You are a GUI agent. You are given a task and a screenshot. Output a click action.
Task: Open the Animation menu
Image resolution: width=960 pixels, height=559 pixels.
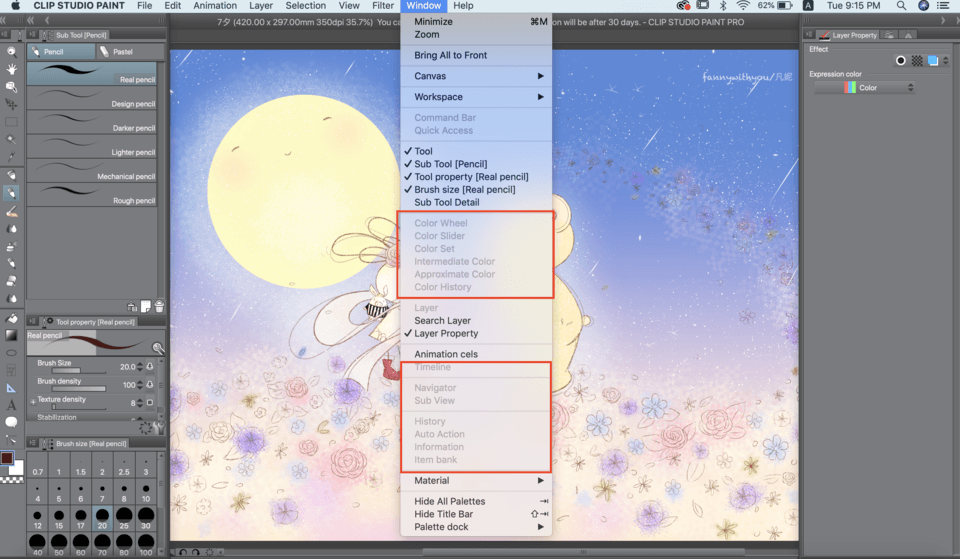coord(215,6)
